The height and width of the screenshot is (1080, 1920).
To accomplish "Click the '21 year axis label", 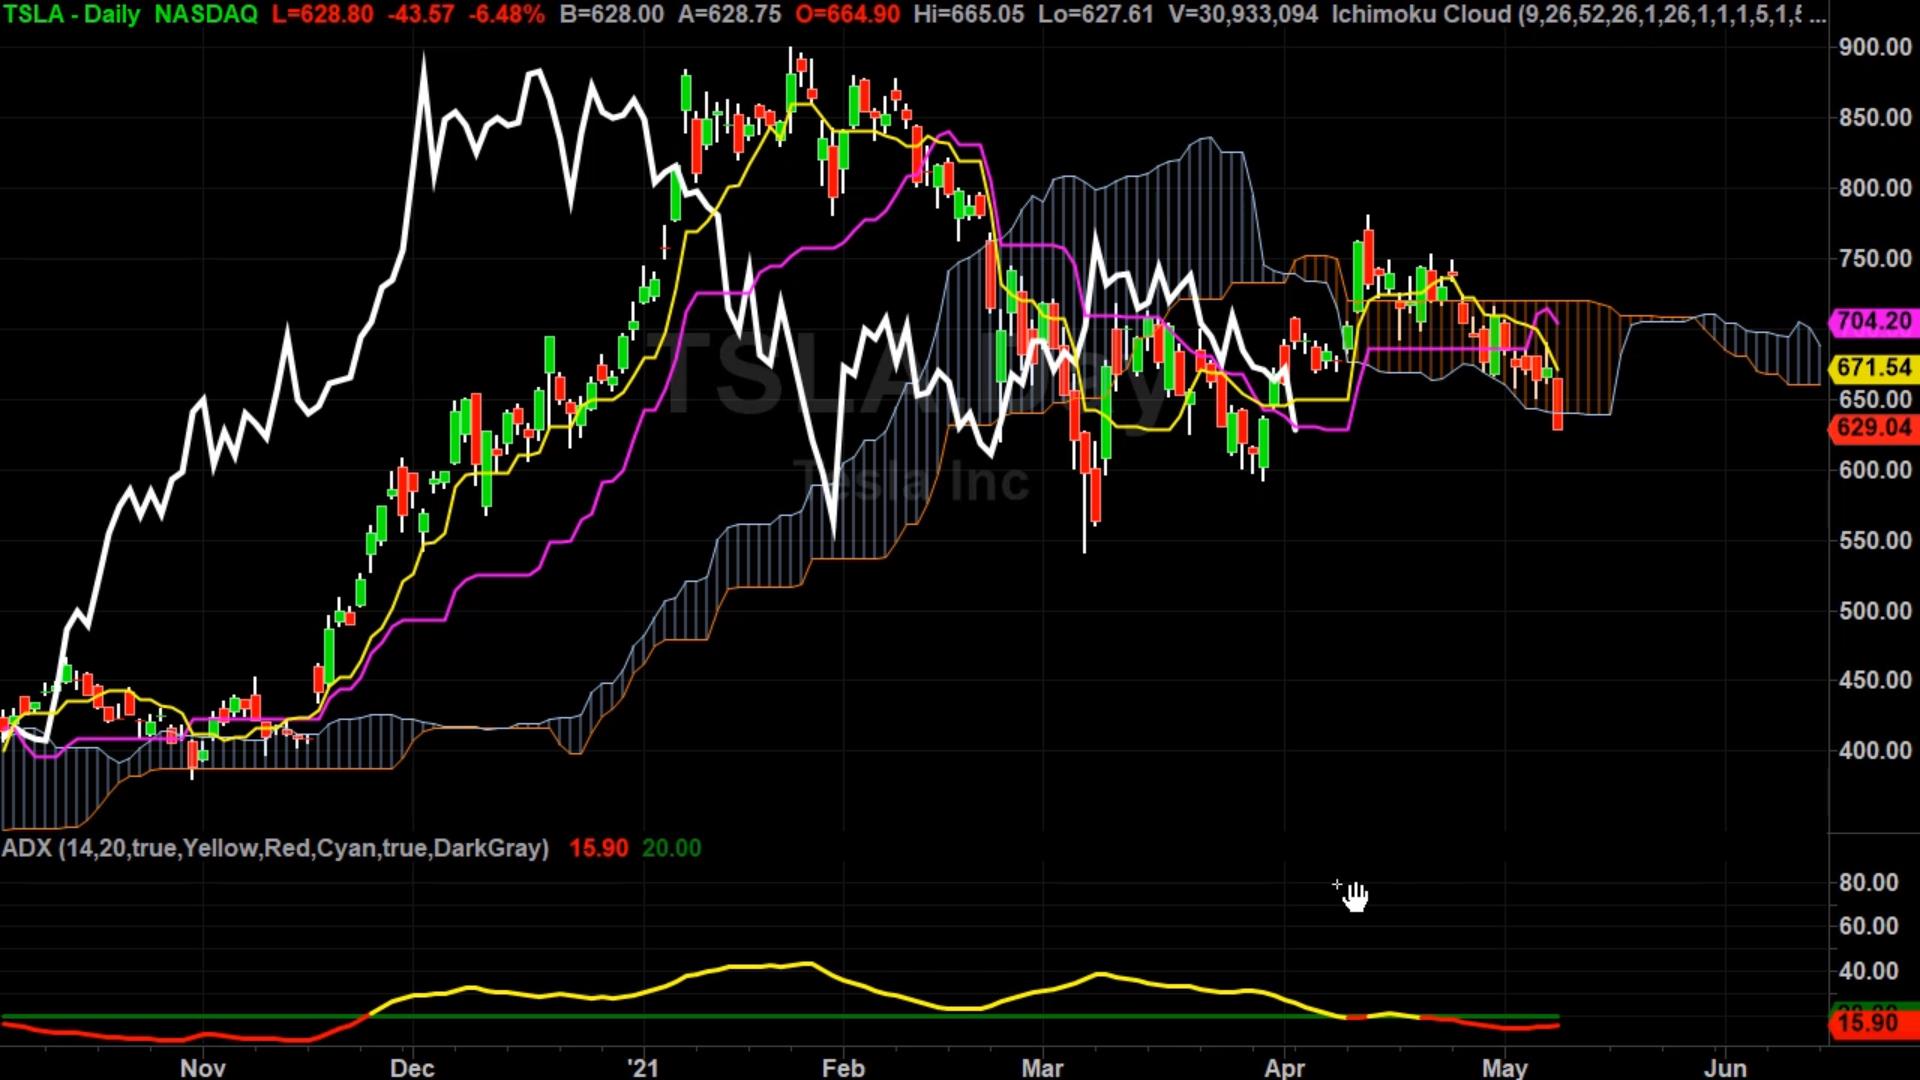I will point(643,1068).
